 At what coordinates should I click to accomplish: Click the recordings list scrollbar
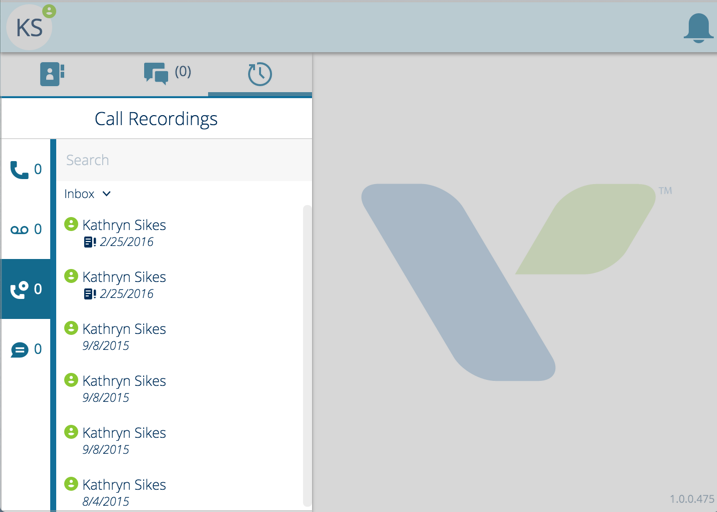click(307, 357)
